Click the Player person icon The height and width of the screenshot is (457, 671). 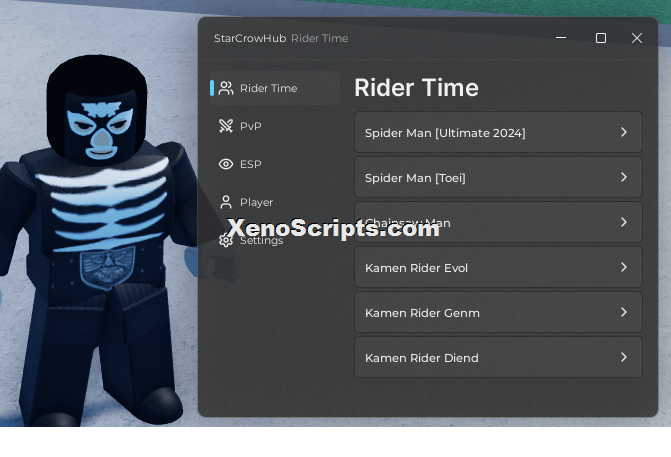226,202
